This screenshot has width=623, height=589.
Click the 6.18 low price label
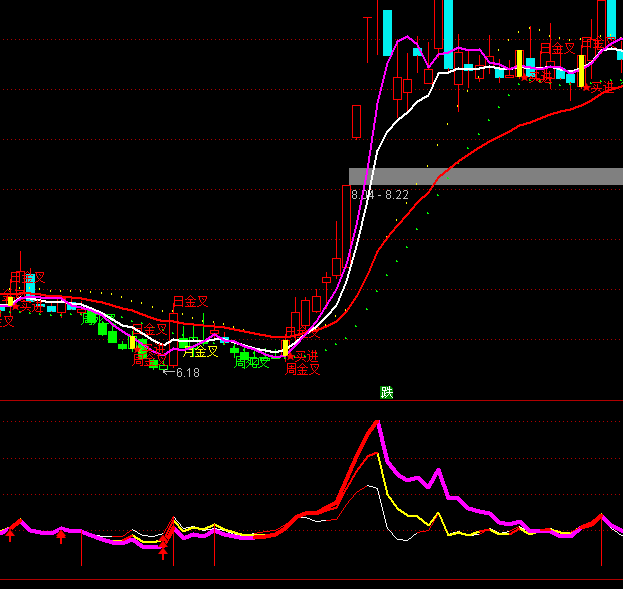(x=187, y=373)
